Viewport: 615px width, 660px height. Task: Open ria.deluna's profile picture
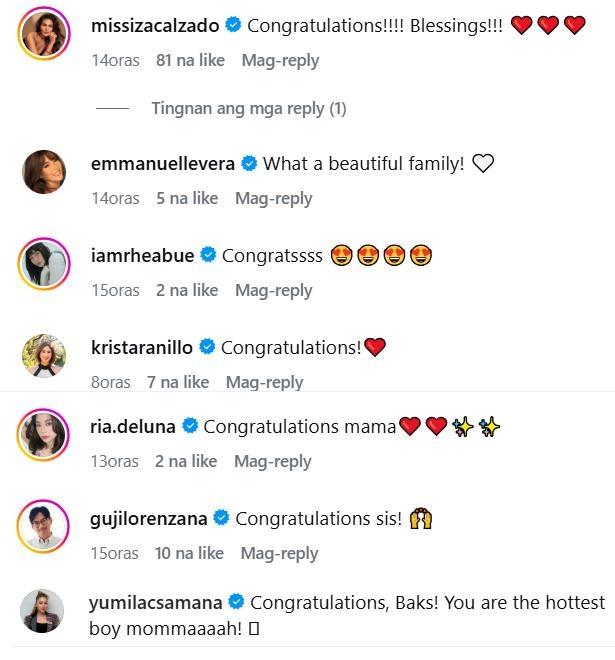(x=45, y=435)
